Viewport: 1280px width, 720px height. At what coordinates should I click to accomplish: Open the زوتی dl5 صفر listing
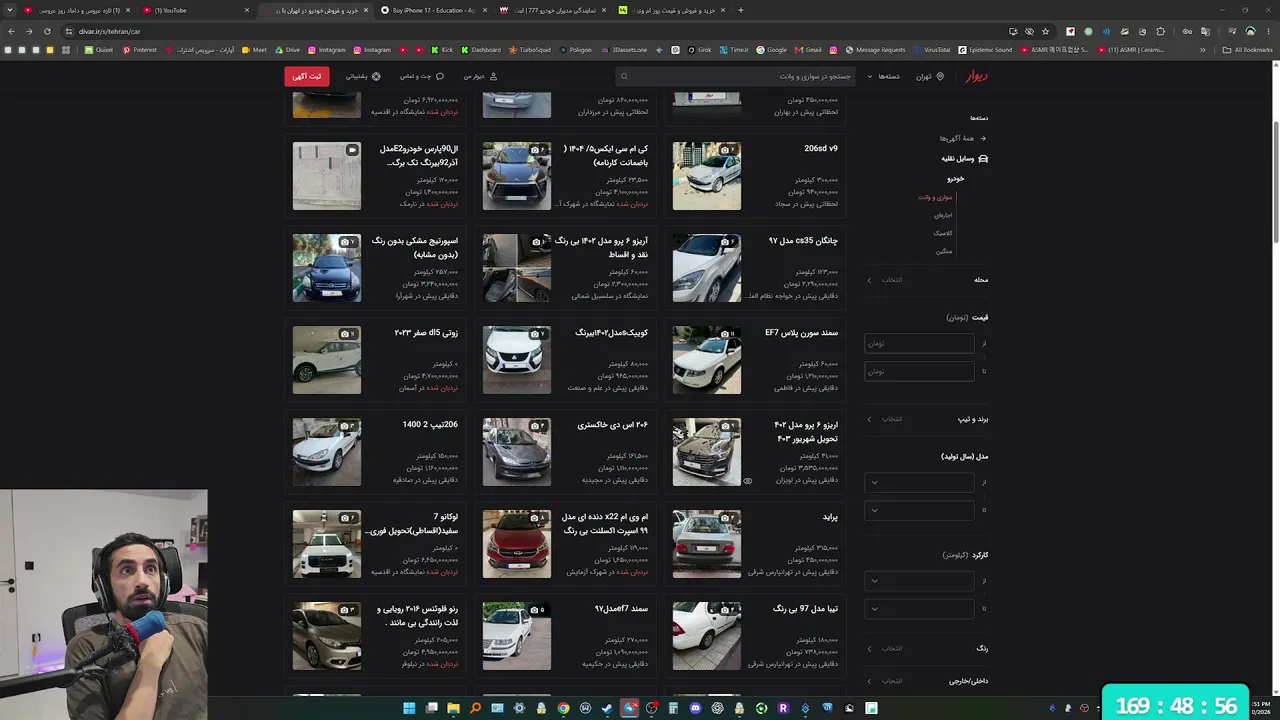pos(375,360)
